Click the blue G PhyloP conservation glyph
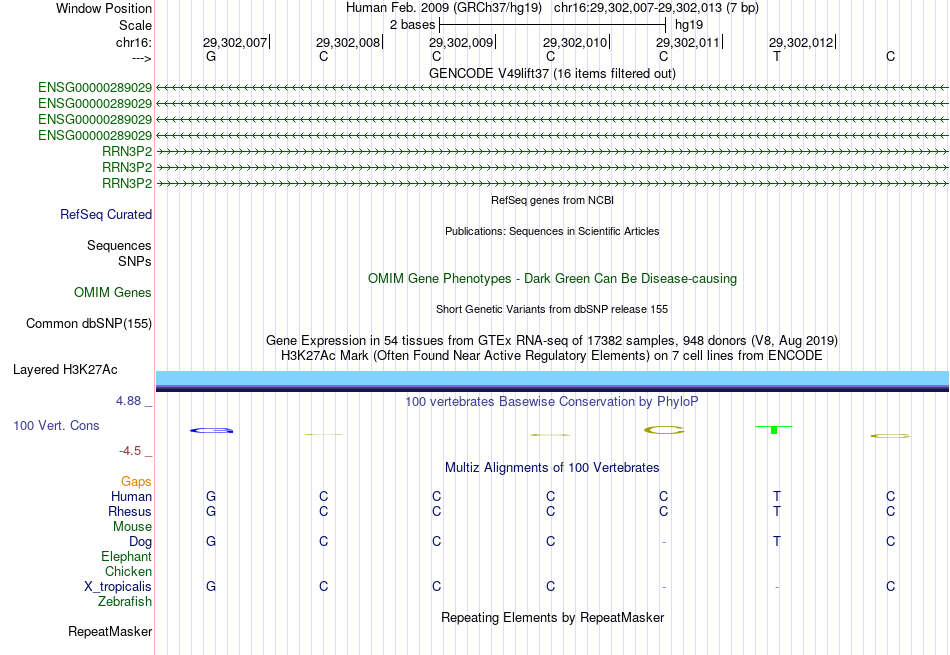Viewport: 950px width, 655px height. [x=211, y=430]
